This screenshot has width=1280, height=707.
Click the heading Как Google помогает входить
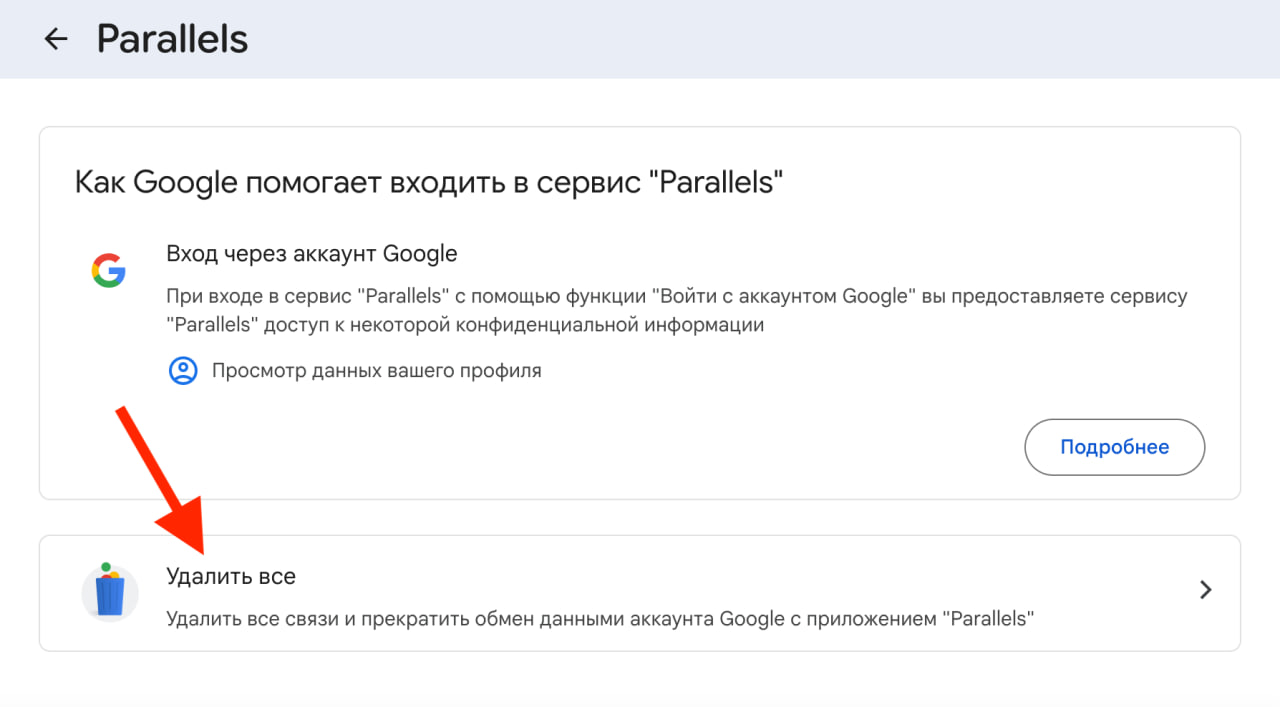click(428, 183)
